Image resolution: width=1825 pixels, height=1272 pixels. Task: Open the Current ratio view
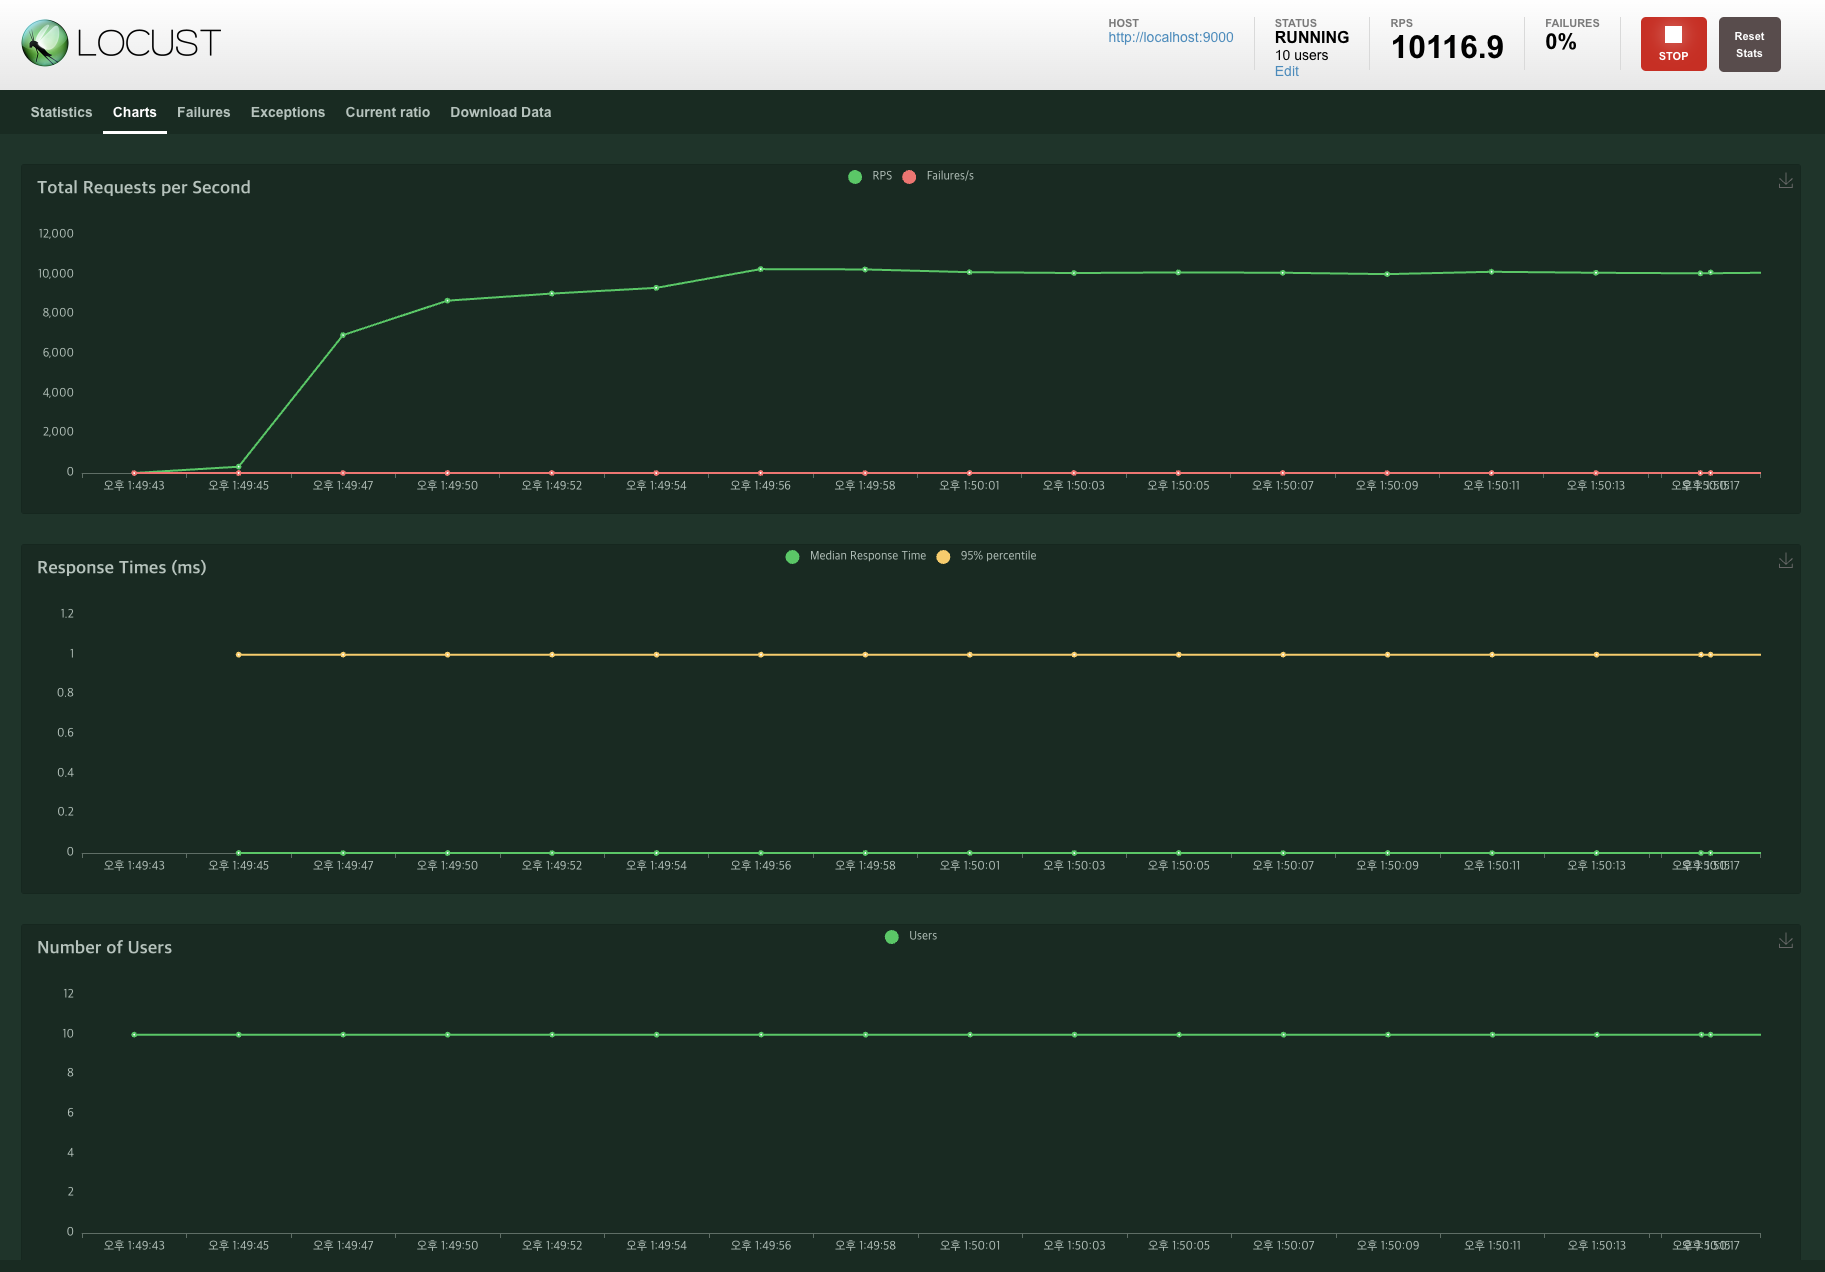click(x=387, y=112)
